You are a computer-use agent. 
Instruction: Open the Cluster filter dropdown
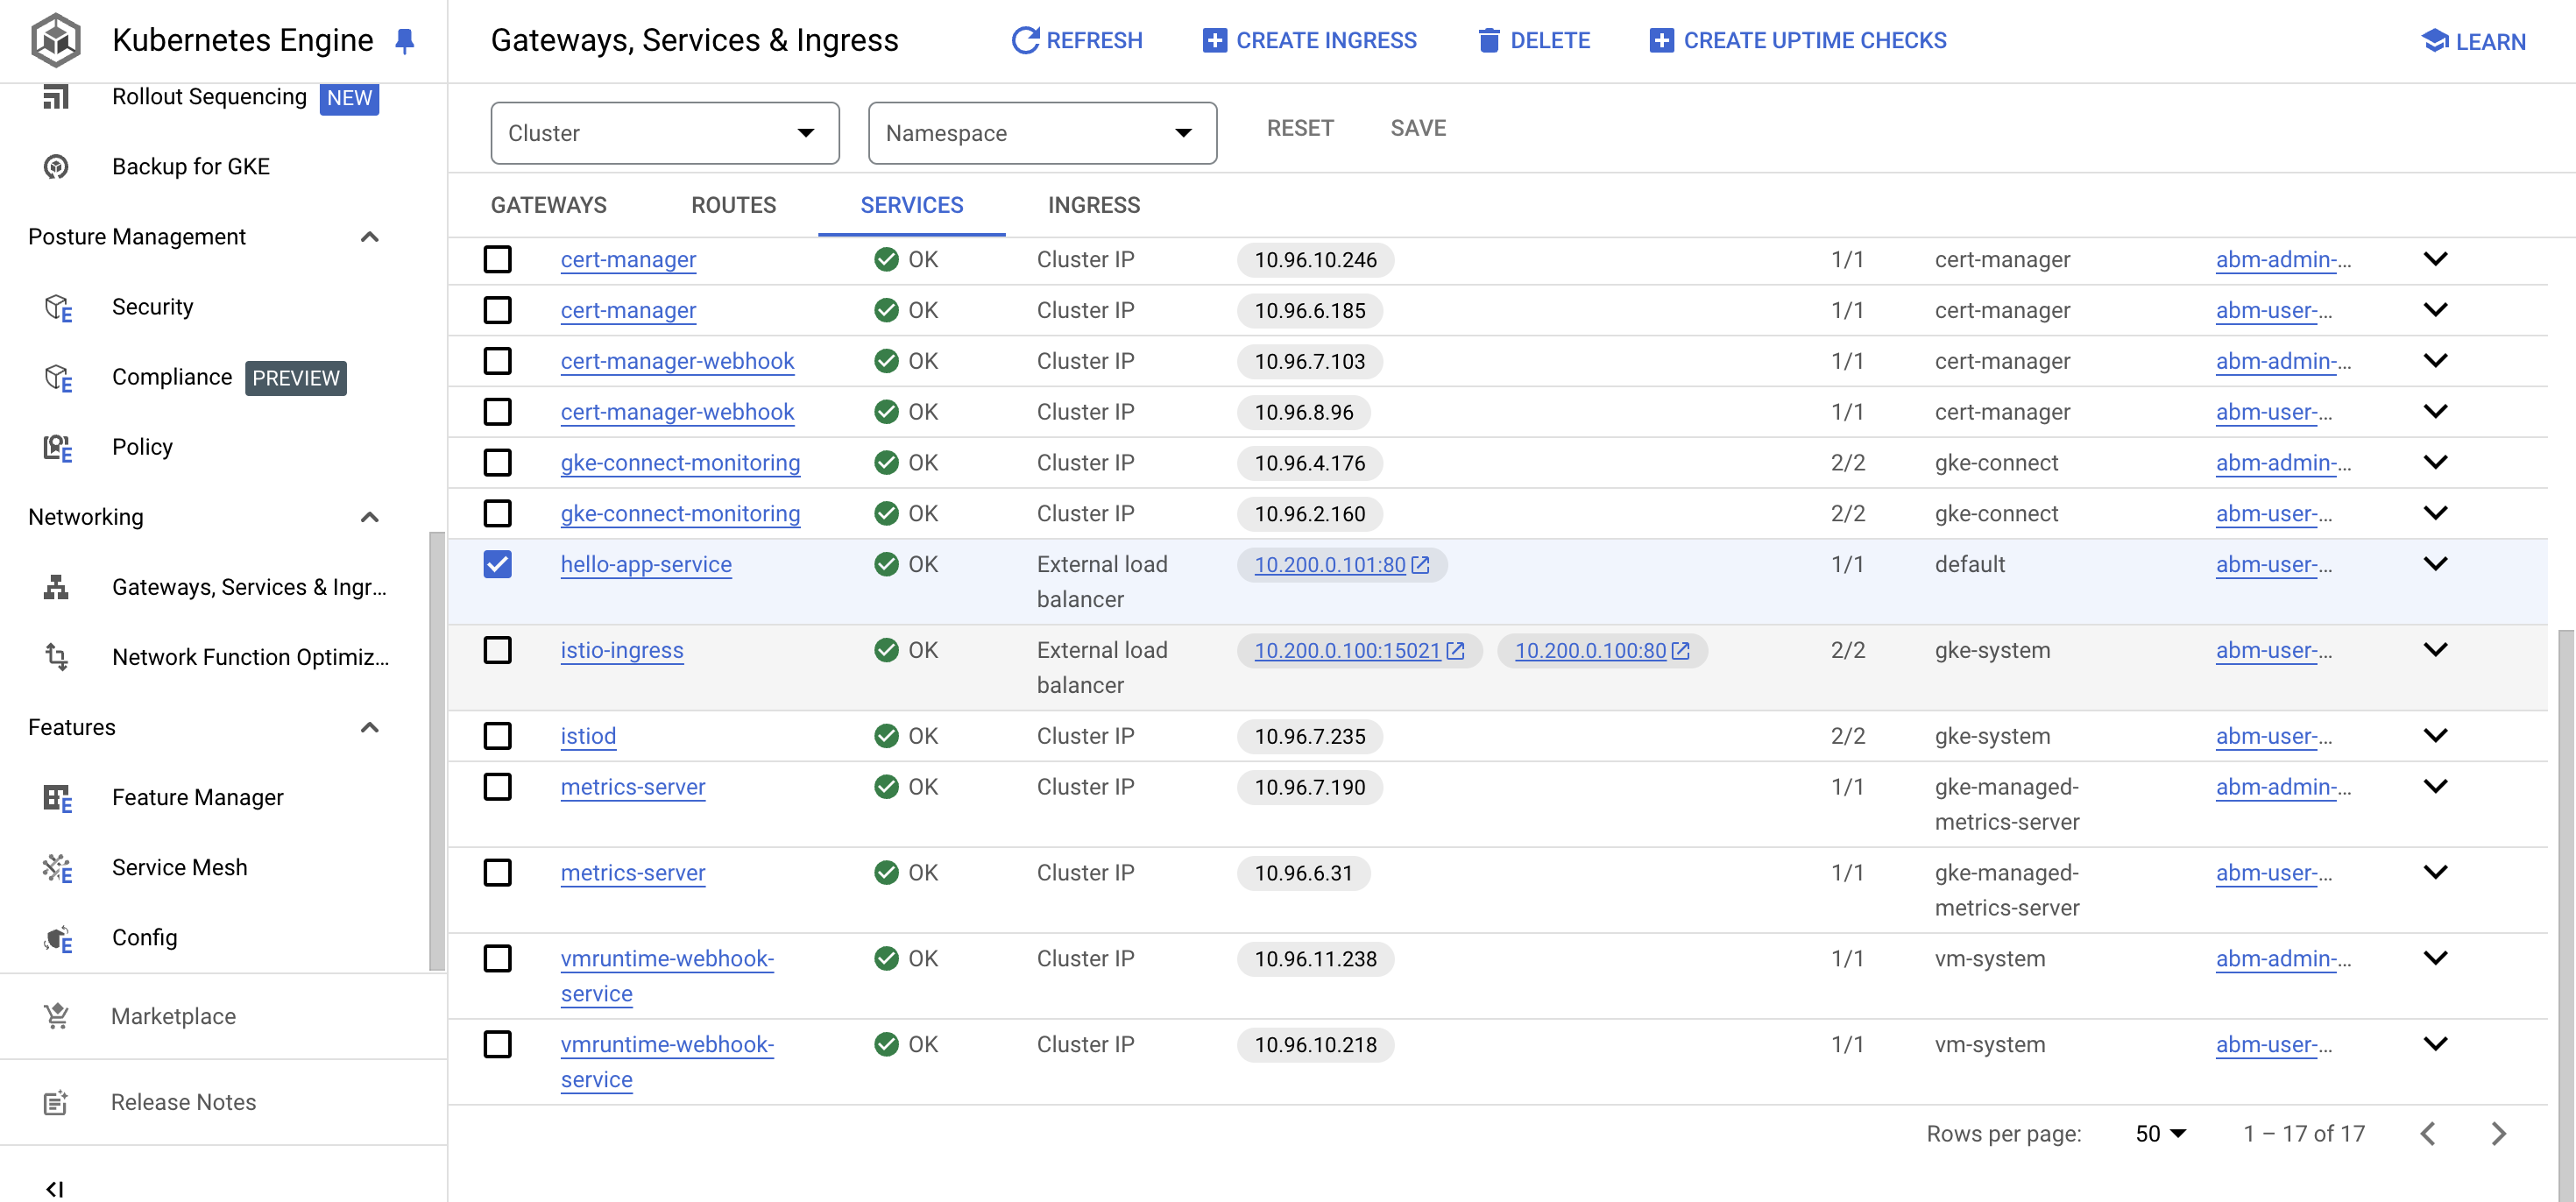pos(665,133)
